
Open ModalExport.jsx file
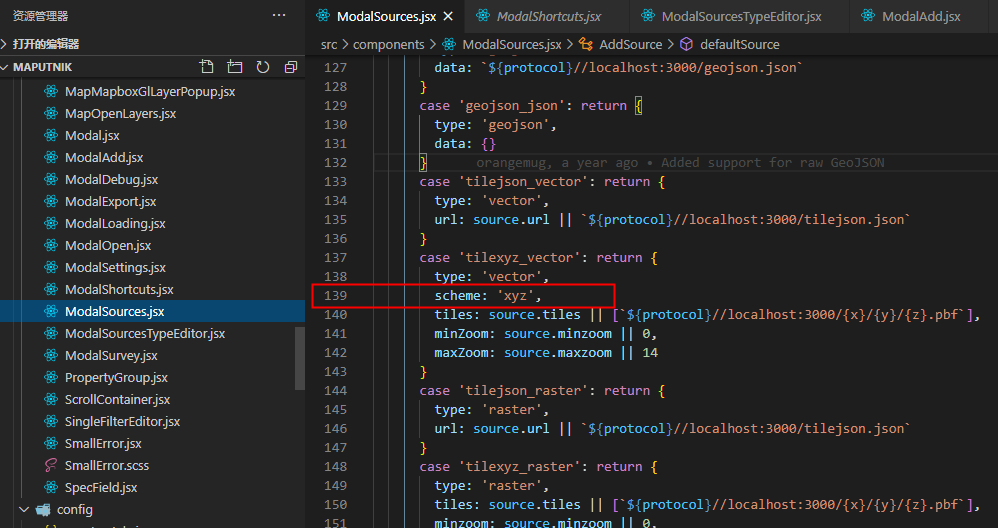click(x=110, y=202)
